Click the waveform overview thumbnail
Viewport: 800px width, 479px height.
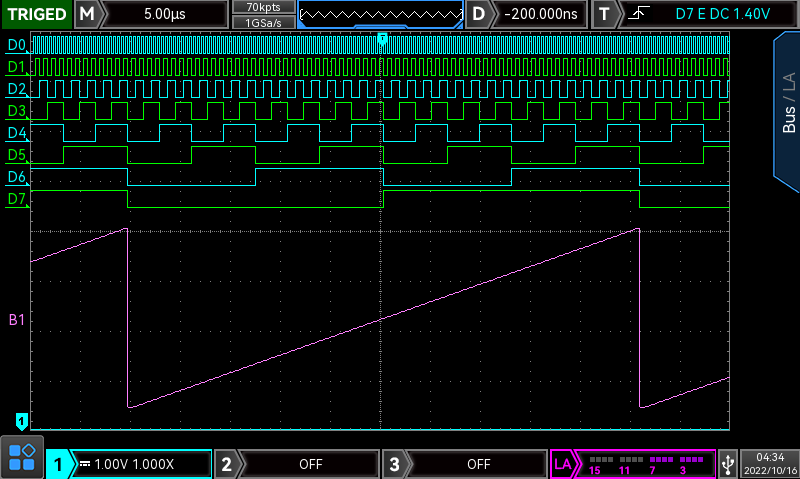pyautogui.click(x=380, y=14)
